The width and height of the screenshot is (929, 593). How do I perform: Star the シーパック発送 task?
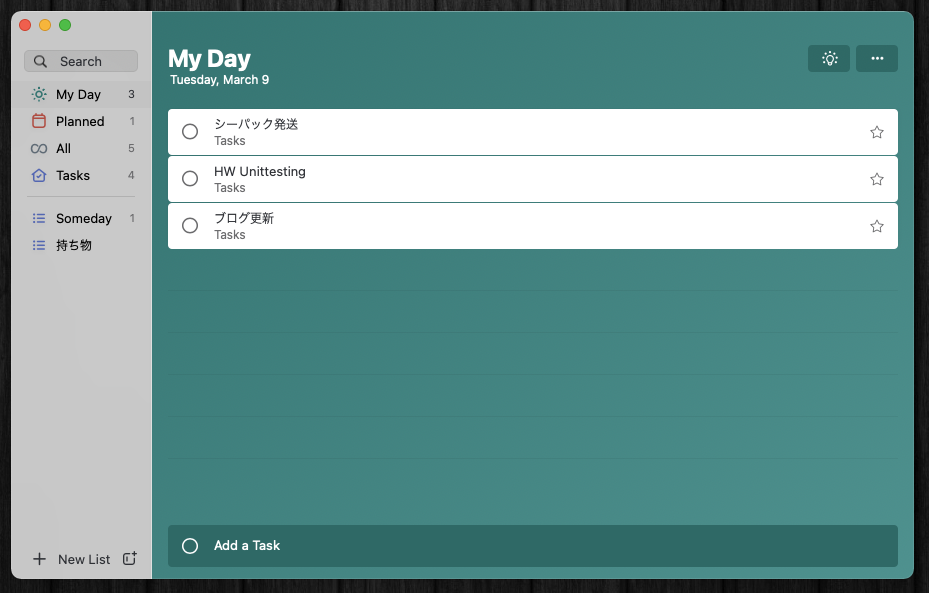(877, 132)
